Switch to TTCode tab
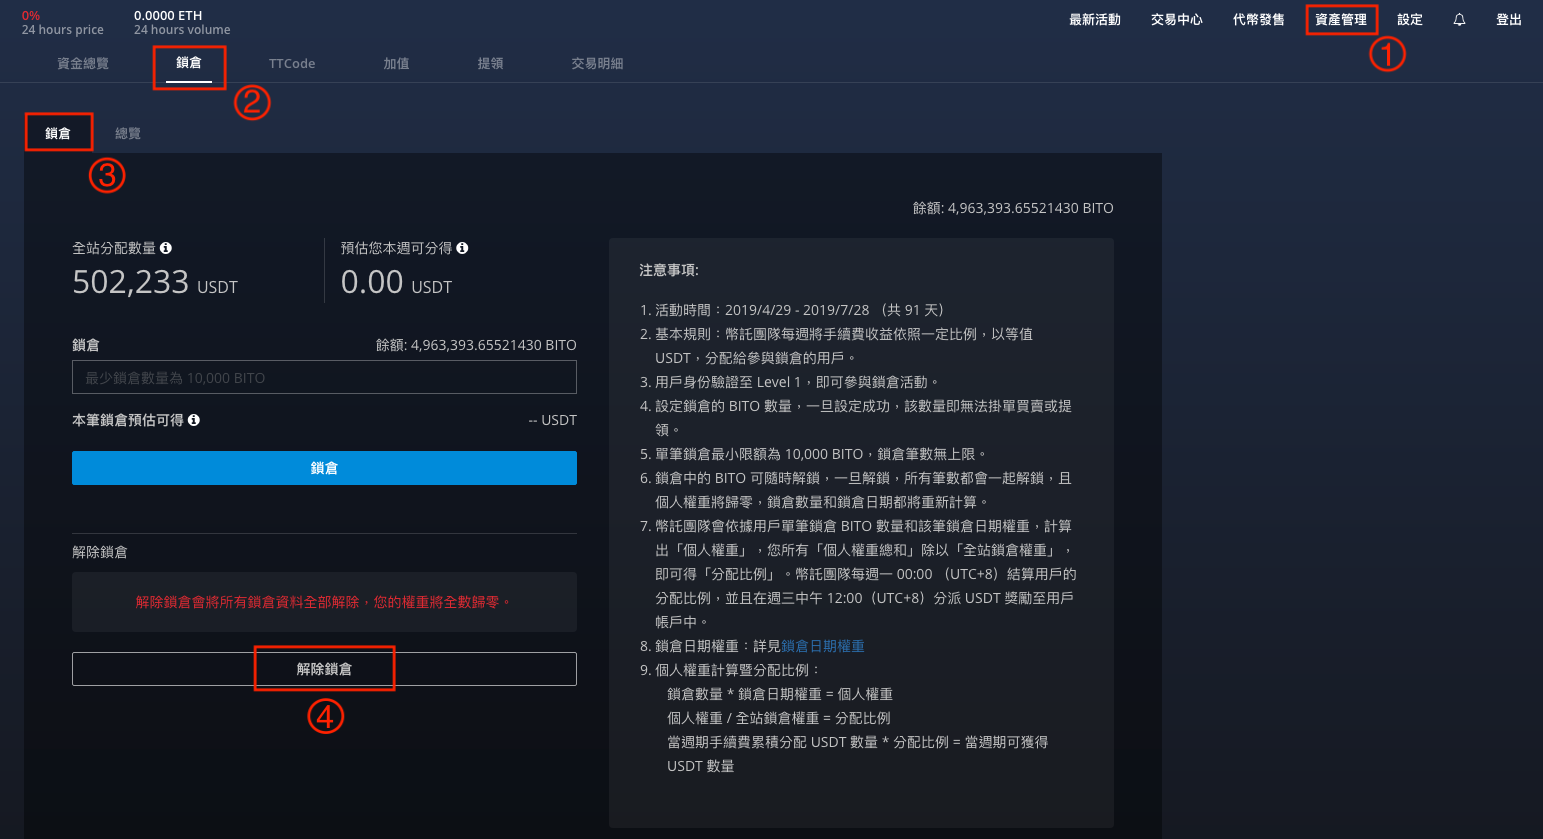The width and height of the screenshot is (1543, 839). click(292, 63)
